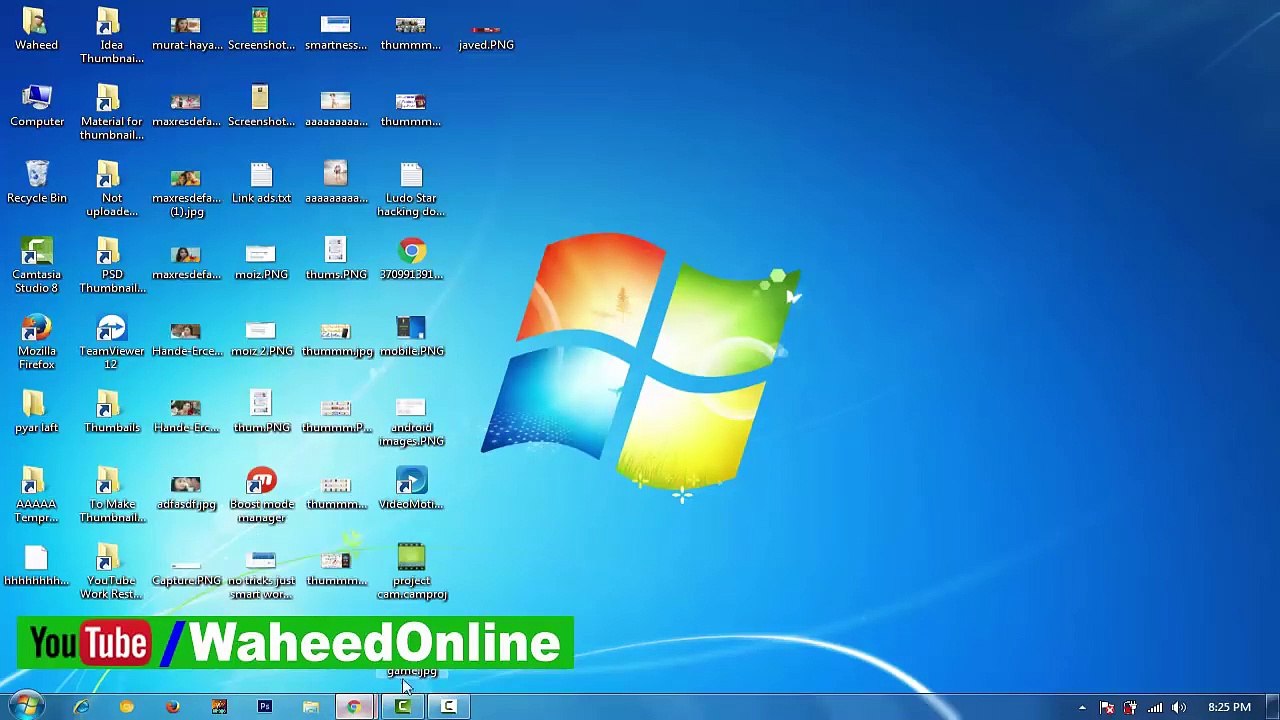
Task: Select the hhhhhhhhh... blank file
Action: 37,565
